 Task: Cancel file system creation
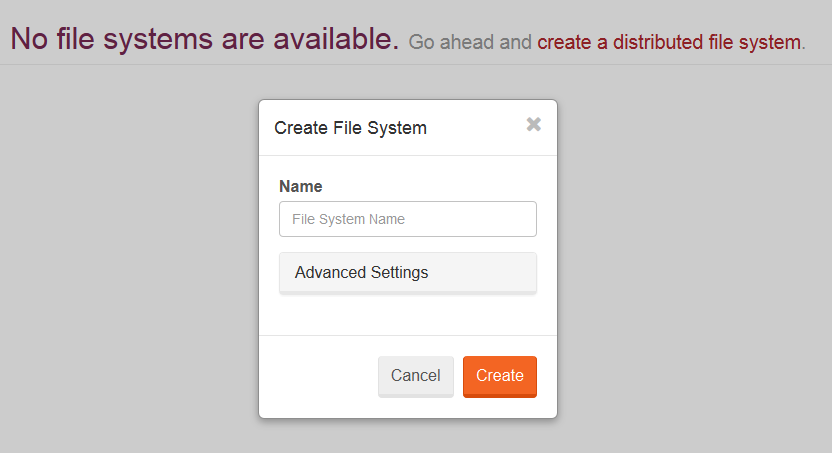(x=415, y=376)
